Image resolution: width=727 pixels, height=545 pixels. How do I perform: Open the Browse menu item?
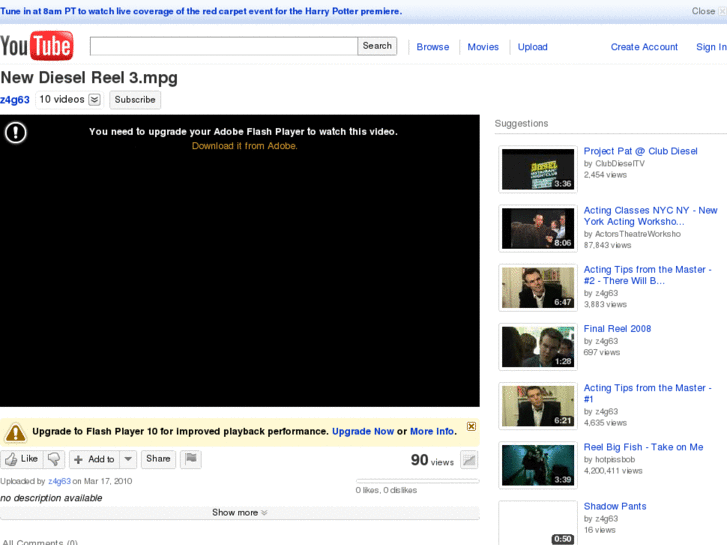(x=433, y=47)
